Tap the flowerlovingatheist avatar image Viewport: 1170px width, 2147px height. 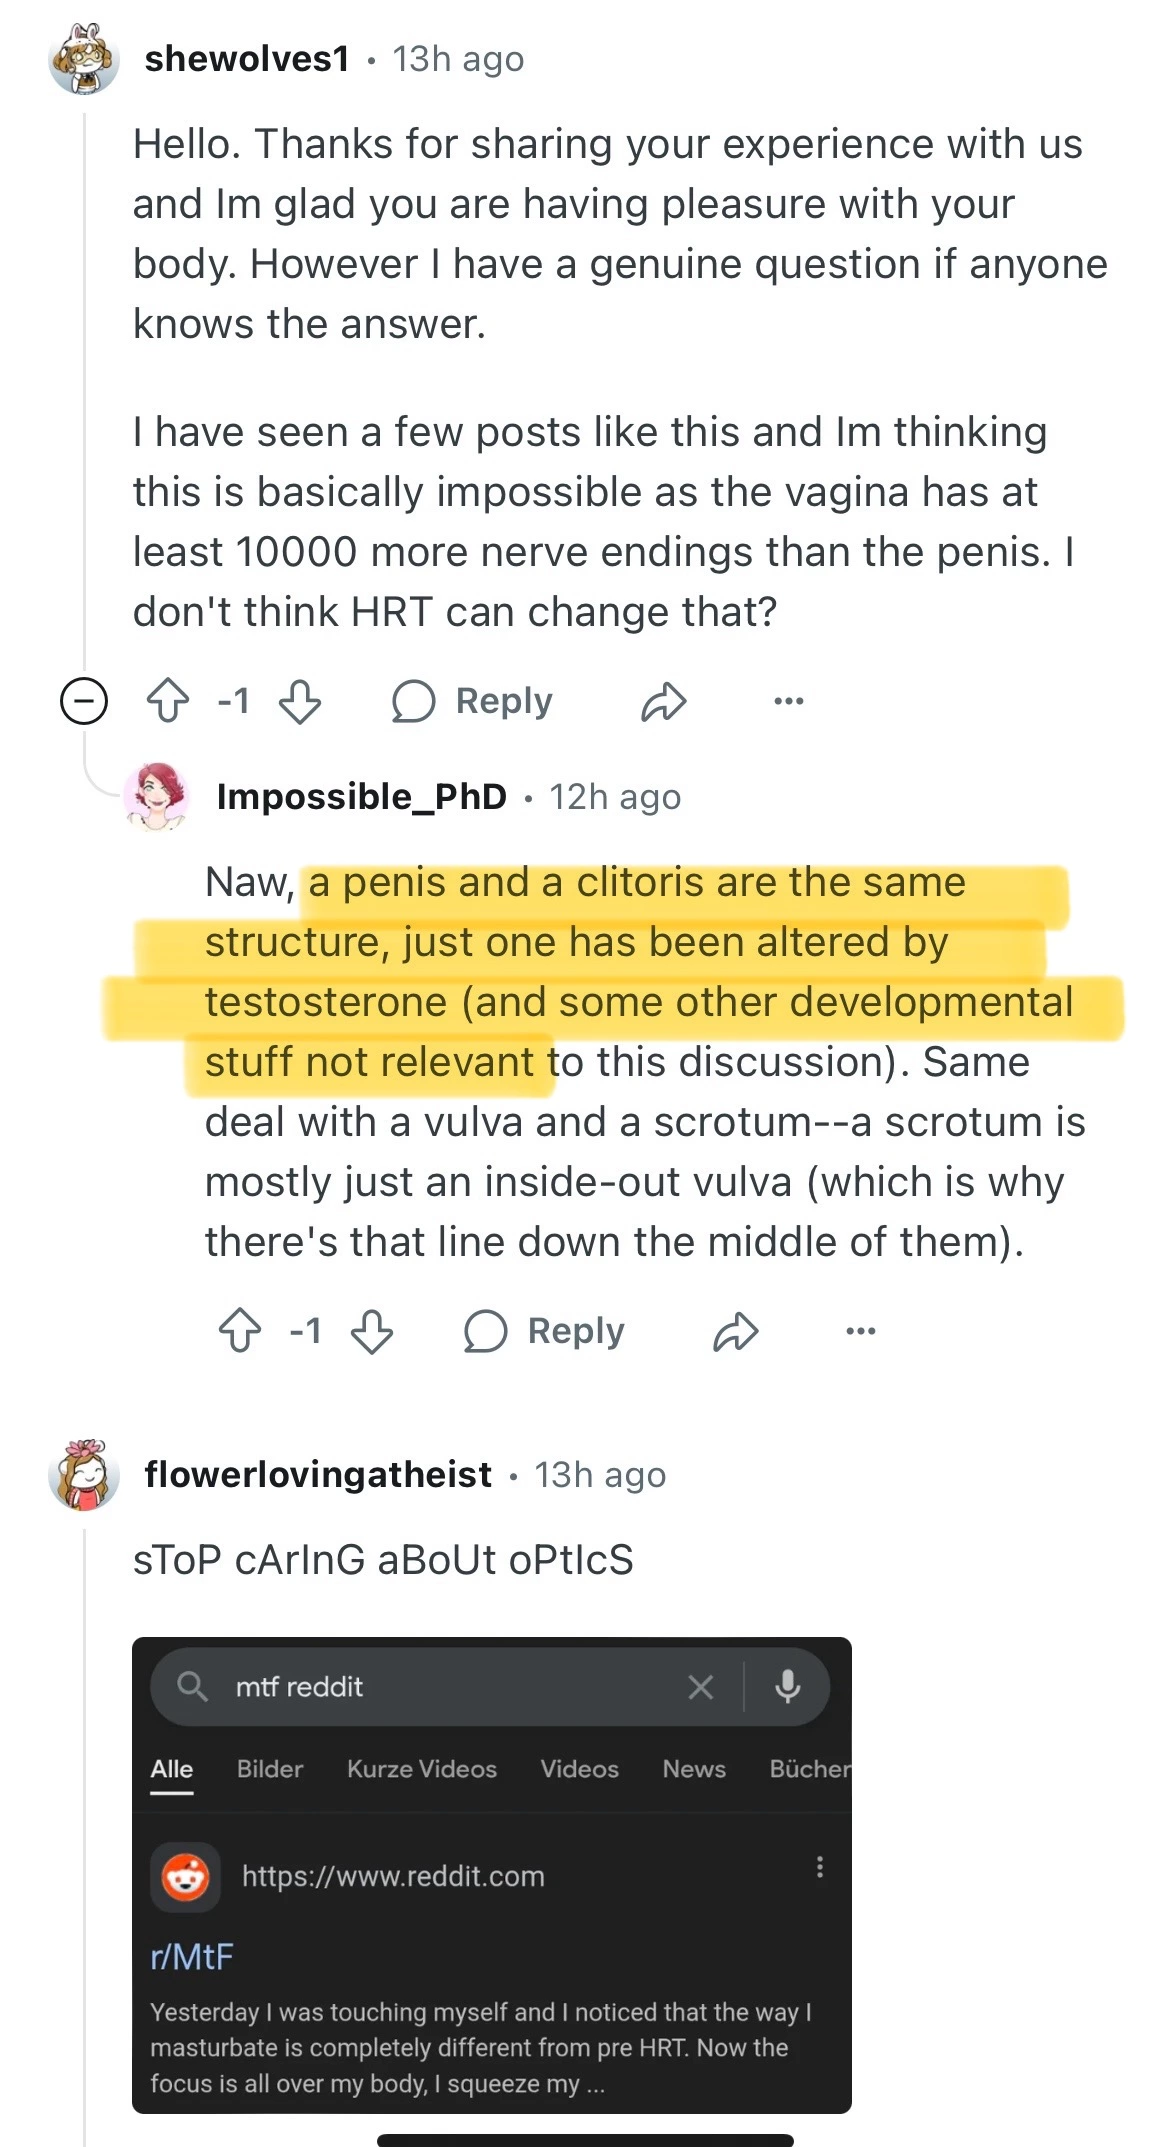click(x=84, y=1475)
